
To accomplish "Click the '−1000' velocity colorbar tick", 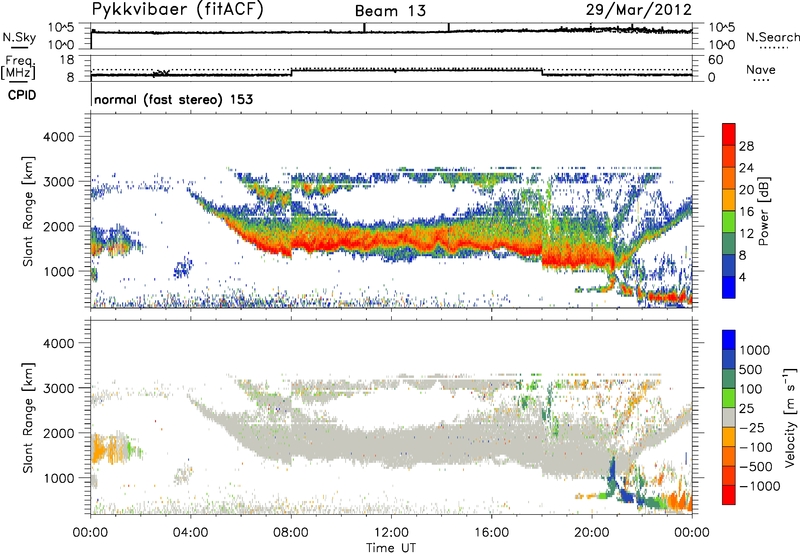I will point(759,486).
